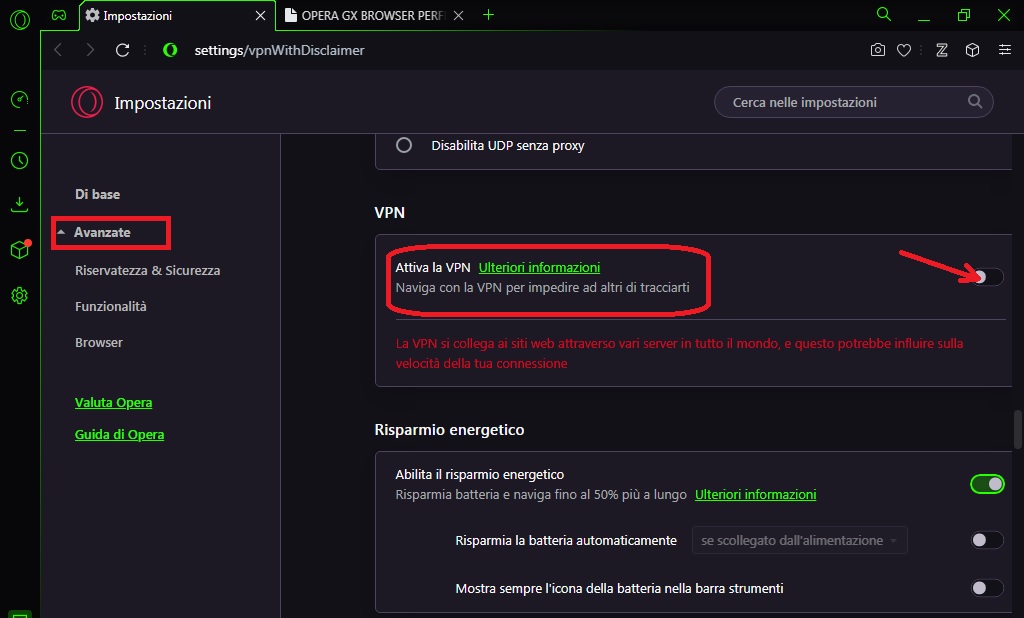Add page to bookmarks with heart icon

coord(904,50)
